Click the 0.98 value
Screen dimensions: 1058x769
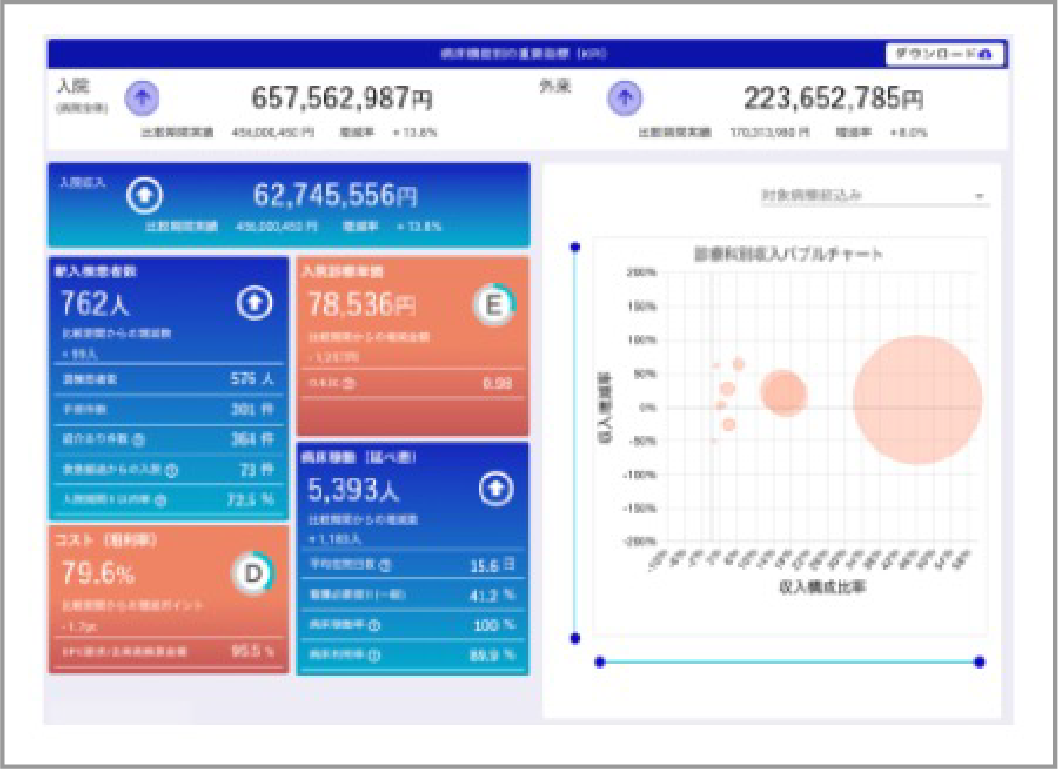click(x=498, y=384)
